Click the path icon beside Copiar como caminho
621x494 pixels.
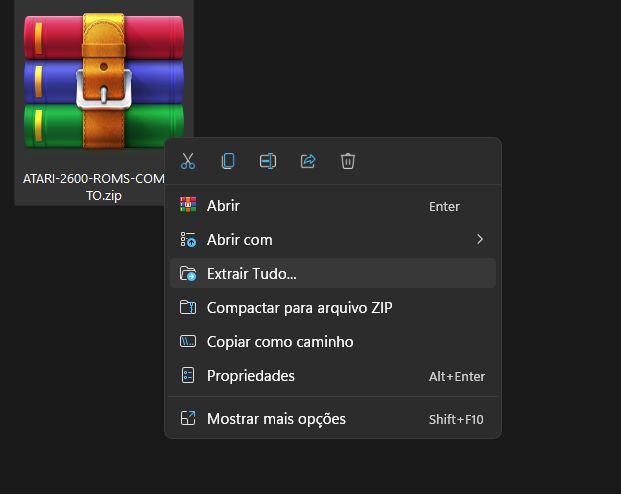(x=188, y=341)
